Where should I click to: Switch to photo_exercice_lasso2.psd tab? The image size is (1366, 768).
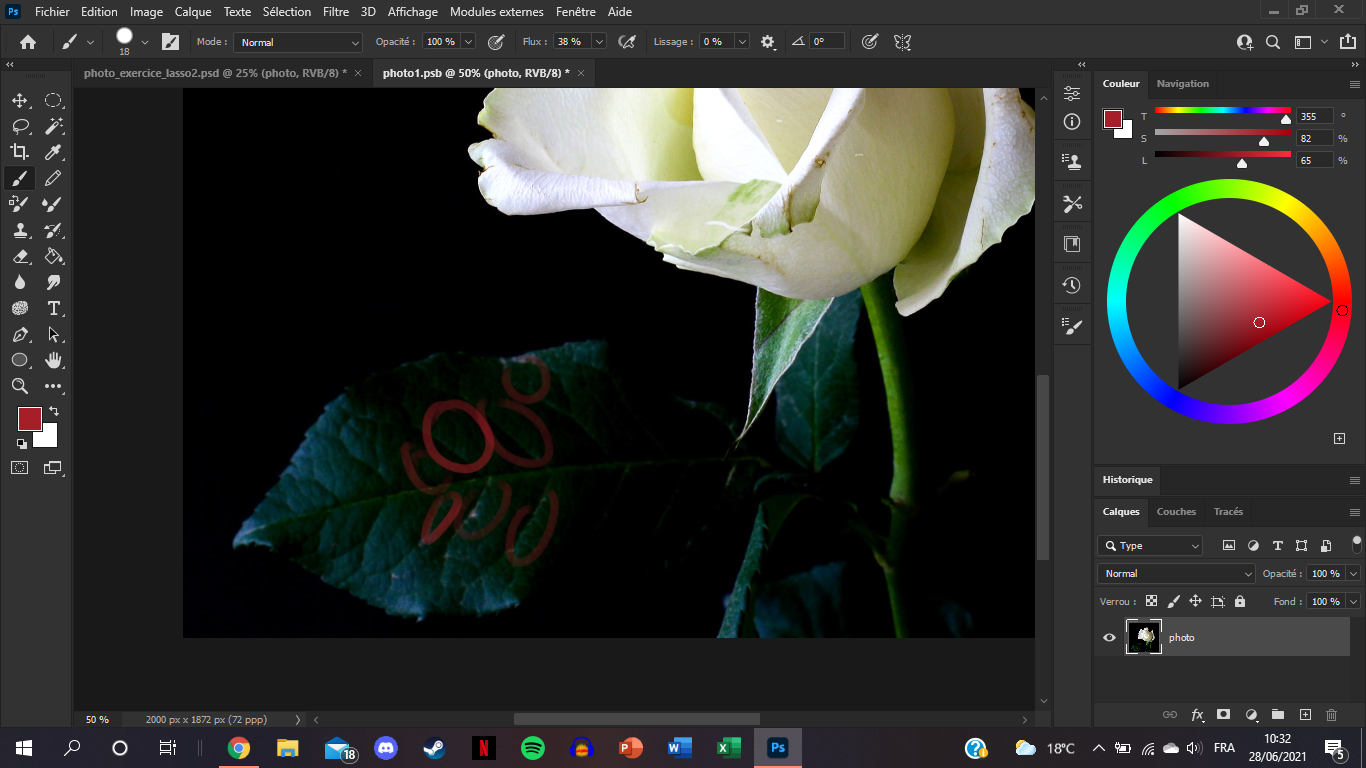click(x=215, y=73)
